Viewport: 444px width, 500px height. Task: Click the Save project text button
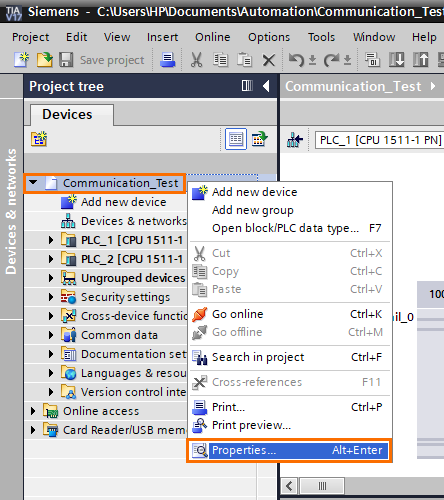(x=112, y=60)
